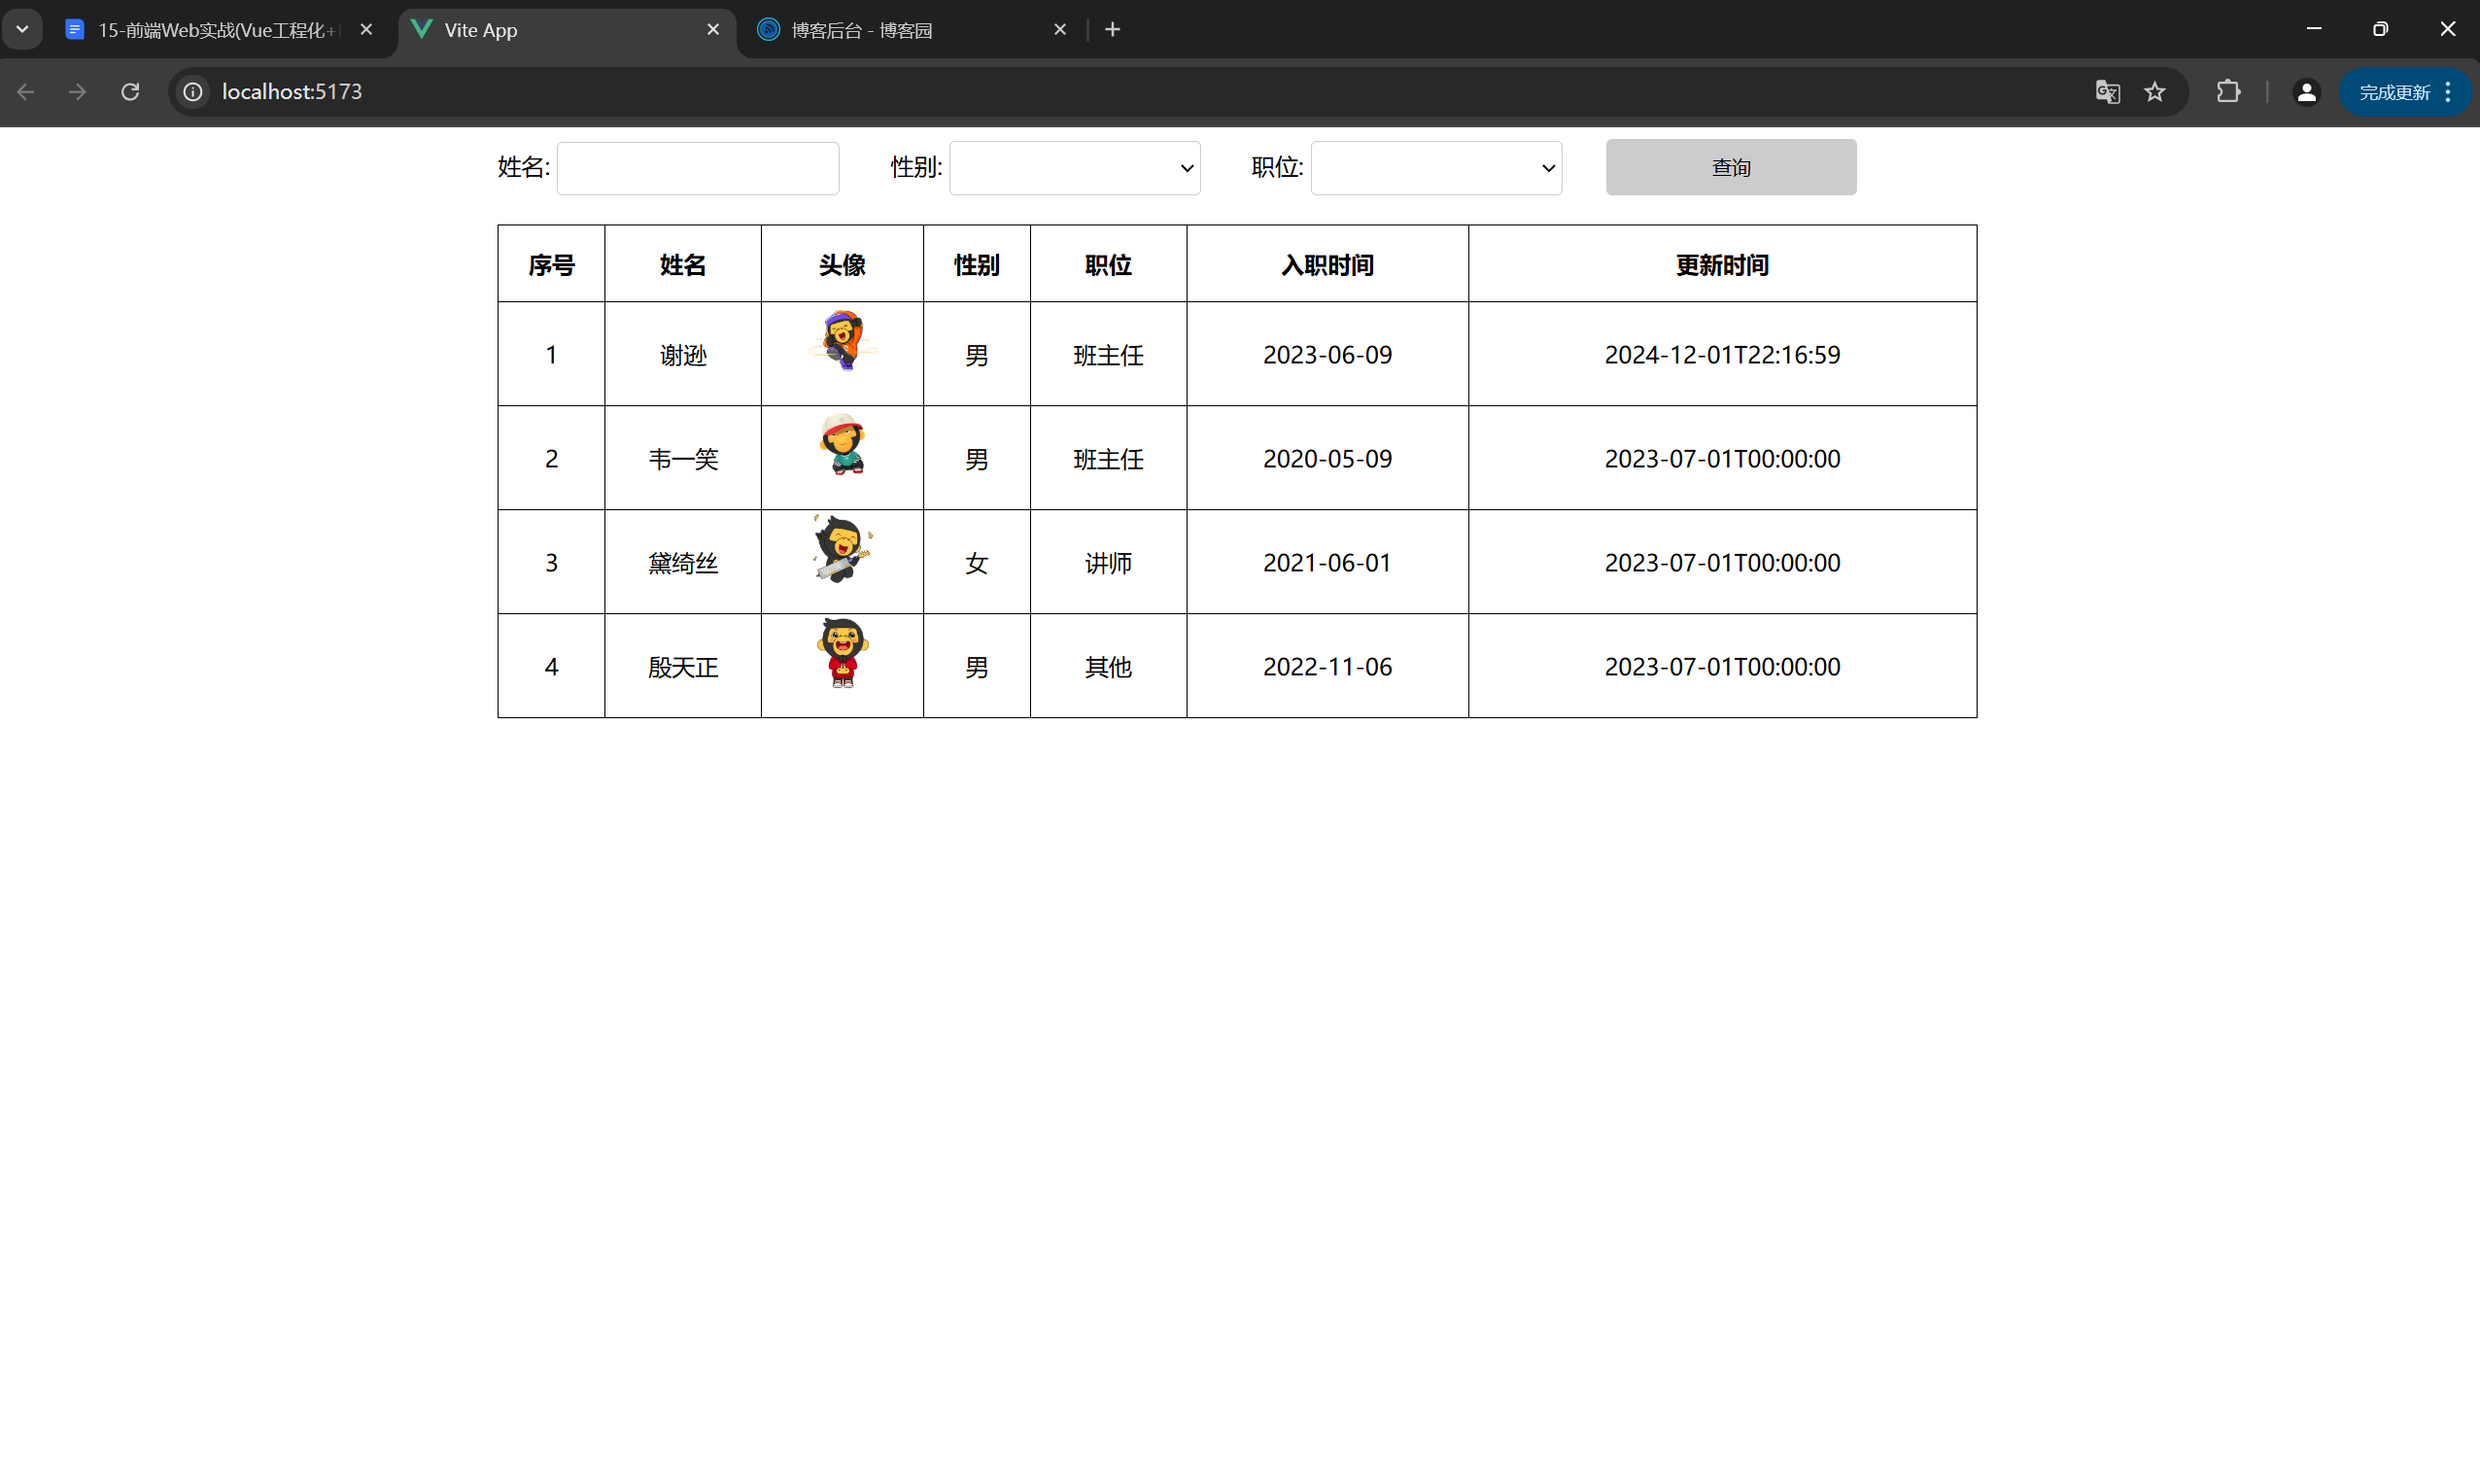
Task: Open the browser extensions puzzle icon
Action: pos(2228,92)
